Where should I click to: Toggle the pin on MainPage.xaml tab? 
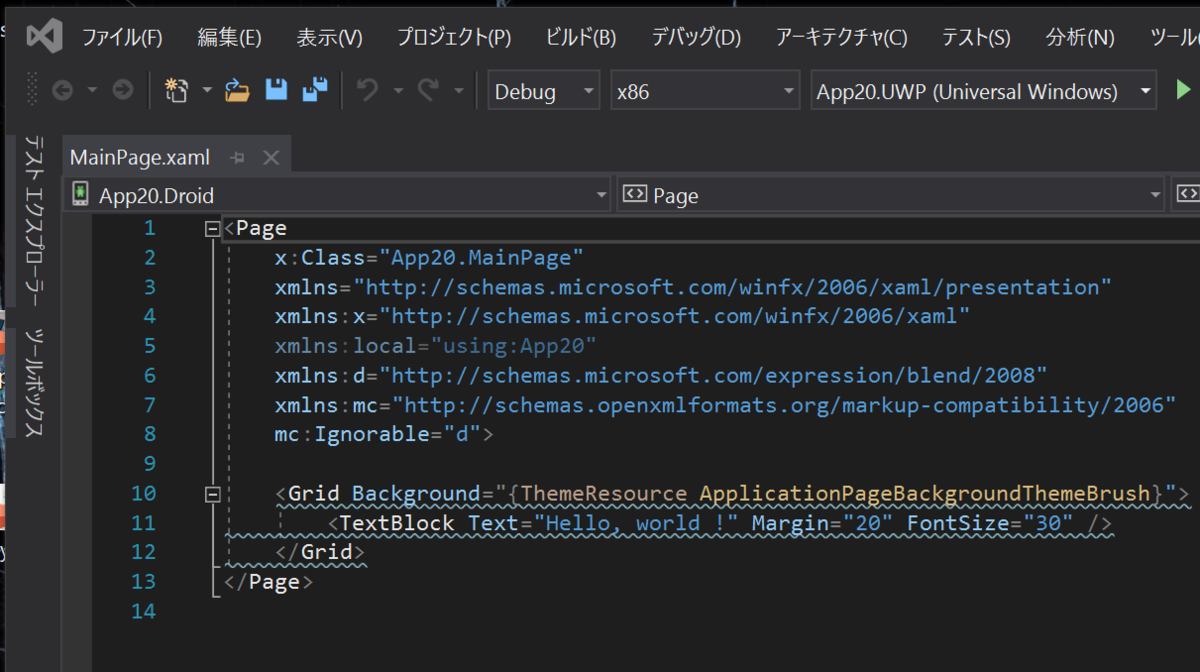pyautogui.click(x=237, y=158)
